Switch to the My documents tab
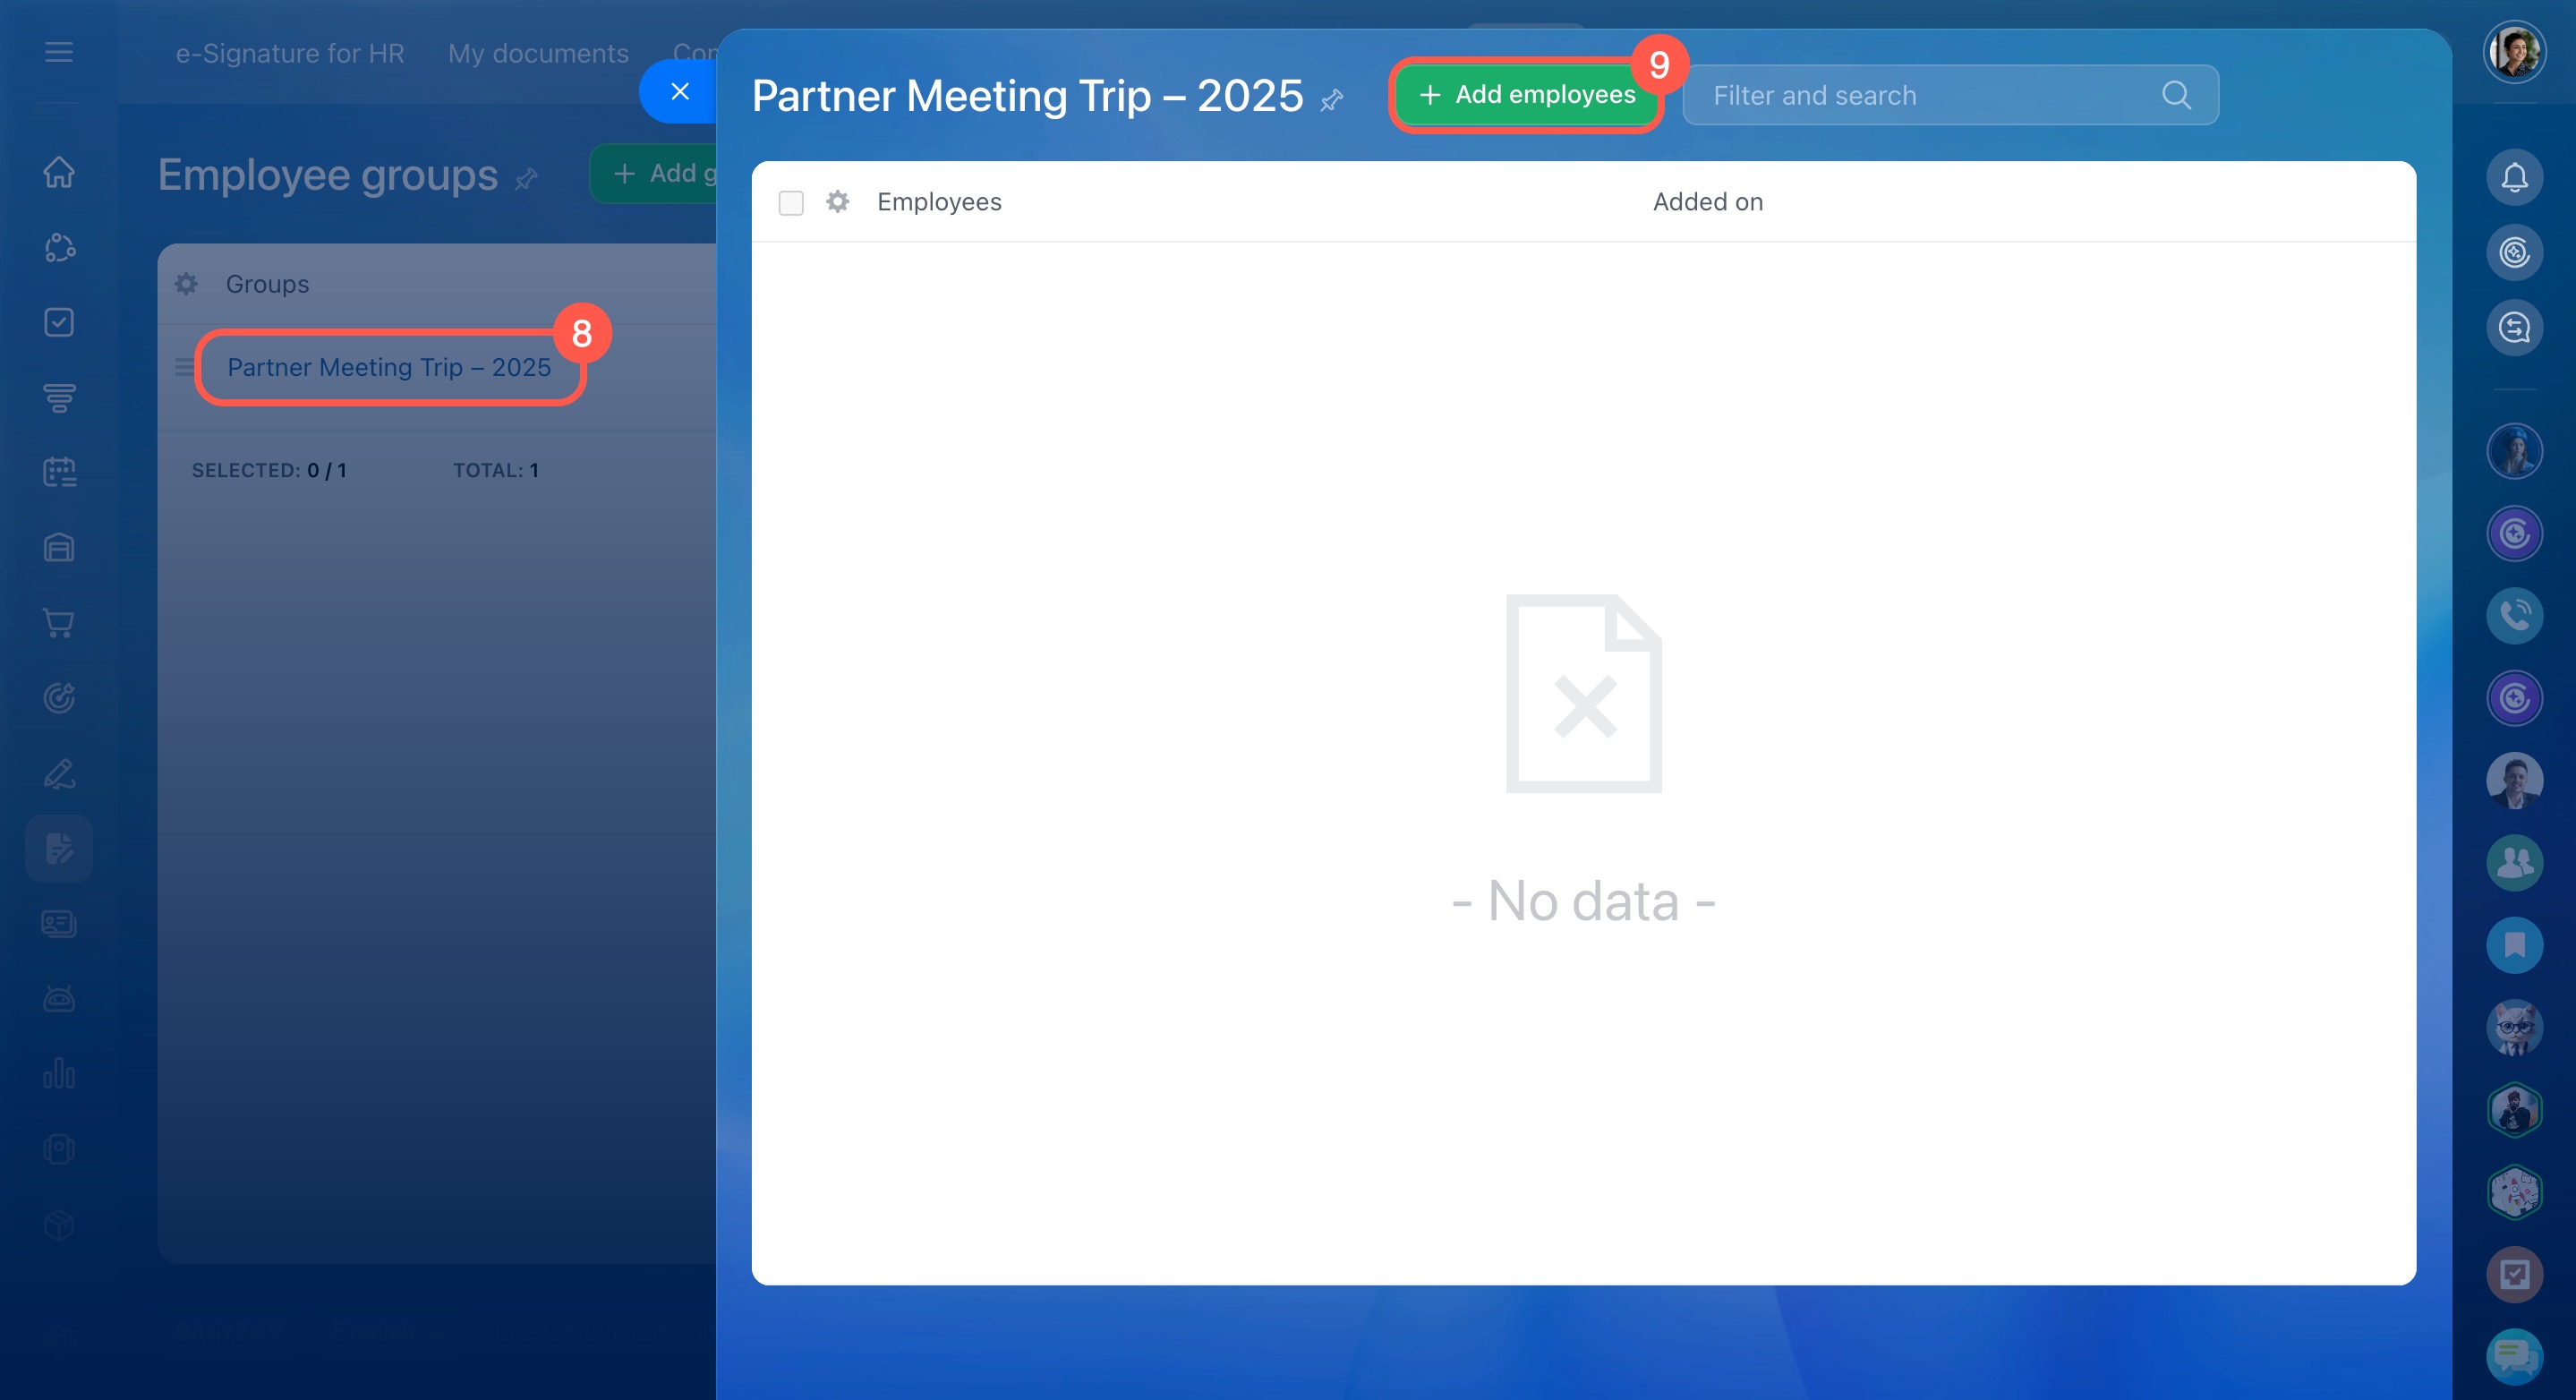The width and height of the screenshot is (2576, 1400). point(538,53)
